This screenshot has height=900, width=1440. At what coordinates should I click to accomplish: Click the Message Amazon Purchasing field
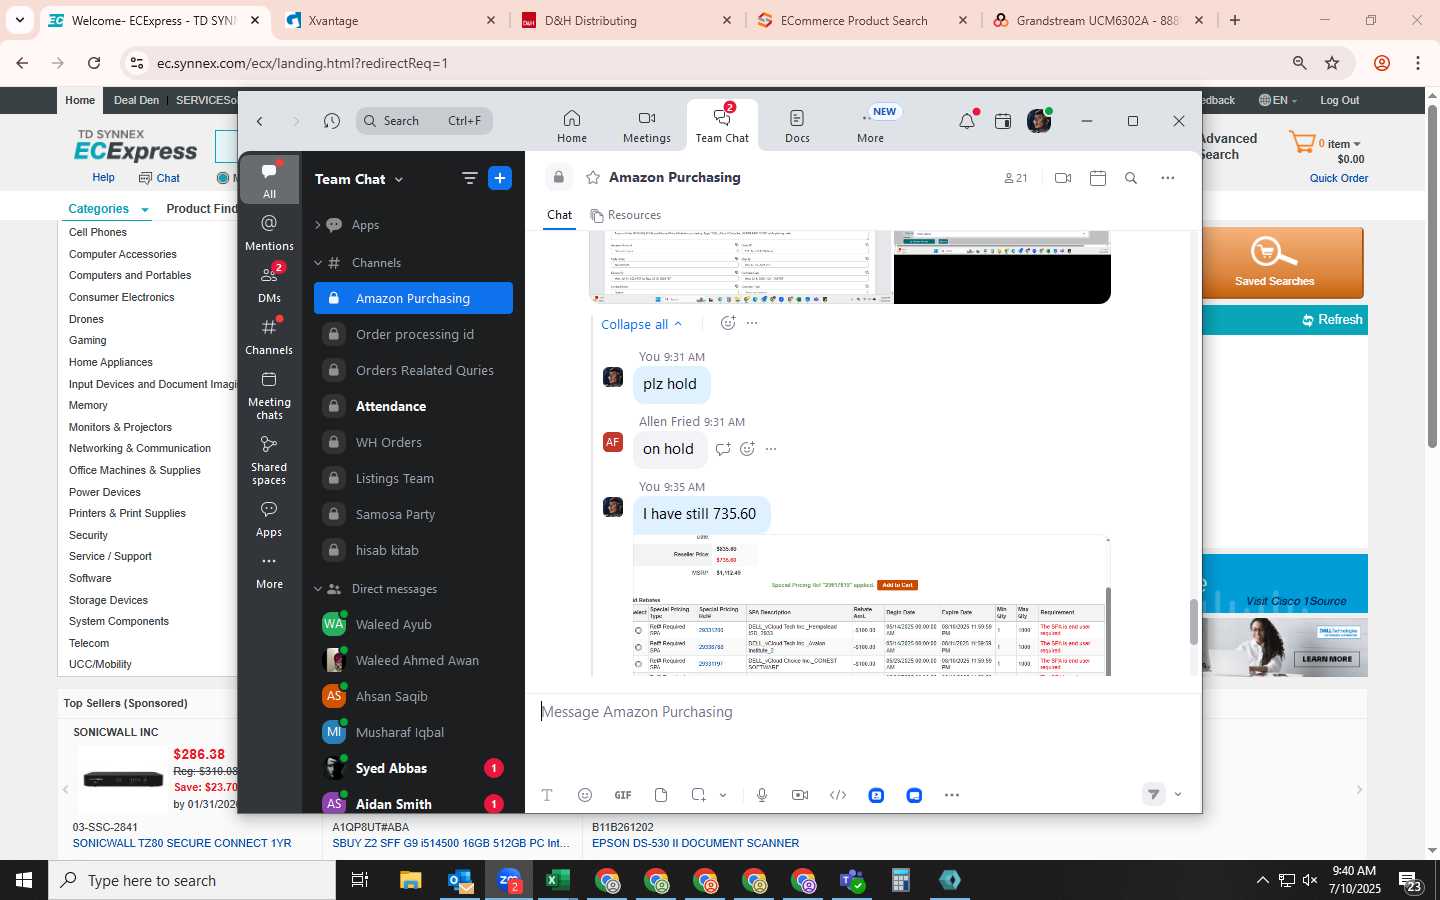(x=863, y=712)
